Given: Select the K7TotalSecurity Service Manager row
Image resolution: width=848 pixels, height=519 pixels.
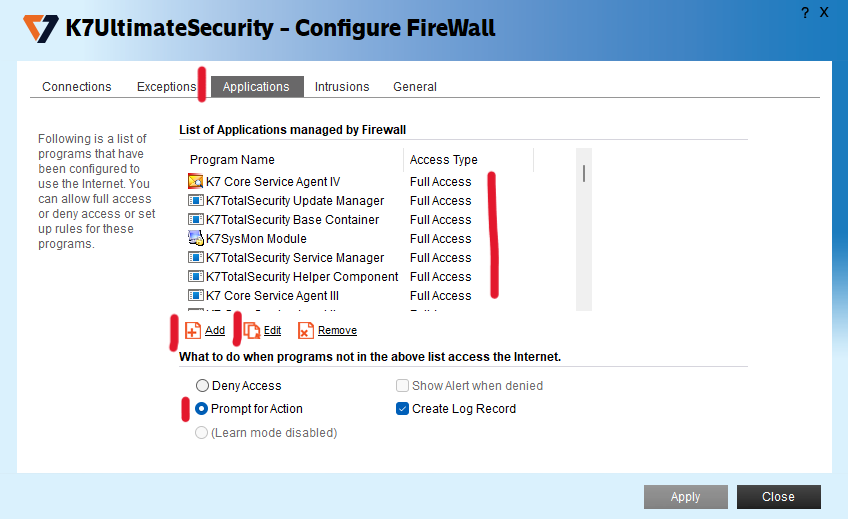Looking at the screenshot, I should (x=295, y=258).
